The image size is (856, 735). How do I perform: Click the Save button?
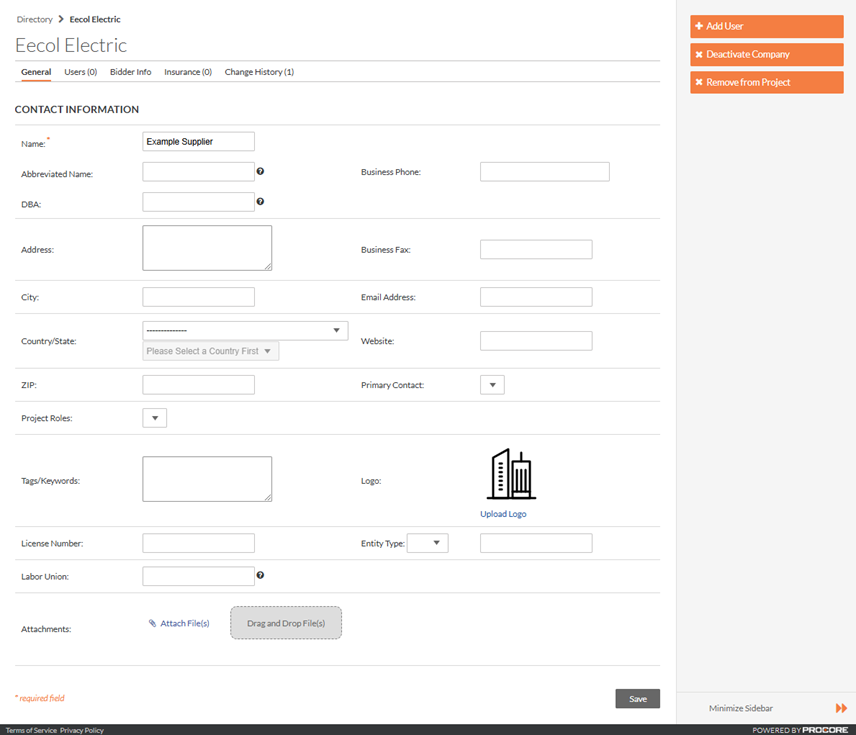638,699
